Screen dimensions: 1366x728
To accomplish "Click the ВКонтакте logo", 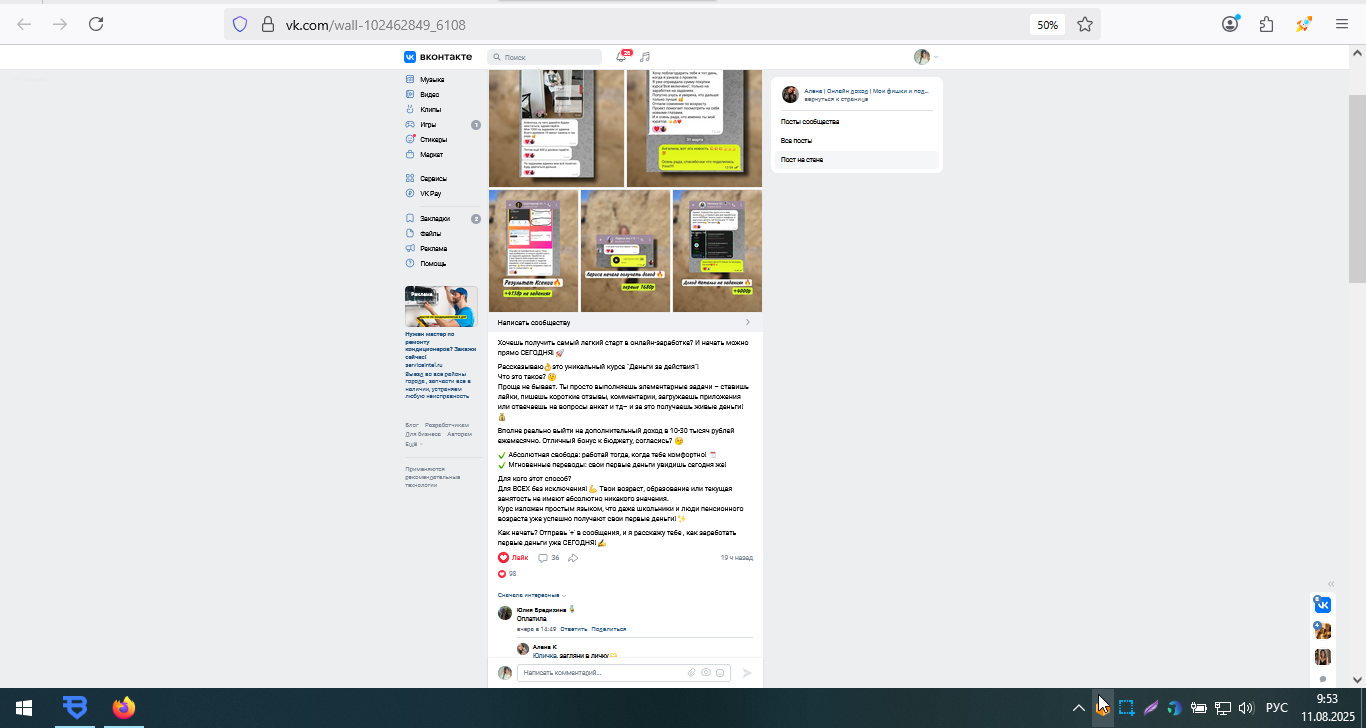I will point(440,57).
